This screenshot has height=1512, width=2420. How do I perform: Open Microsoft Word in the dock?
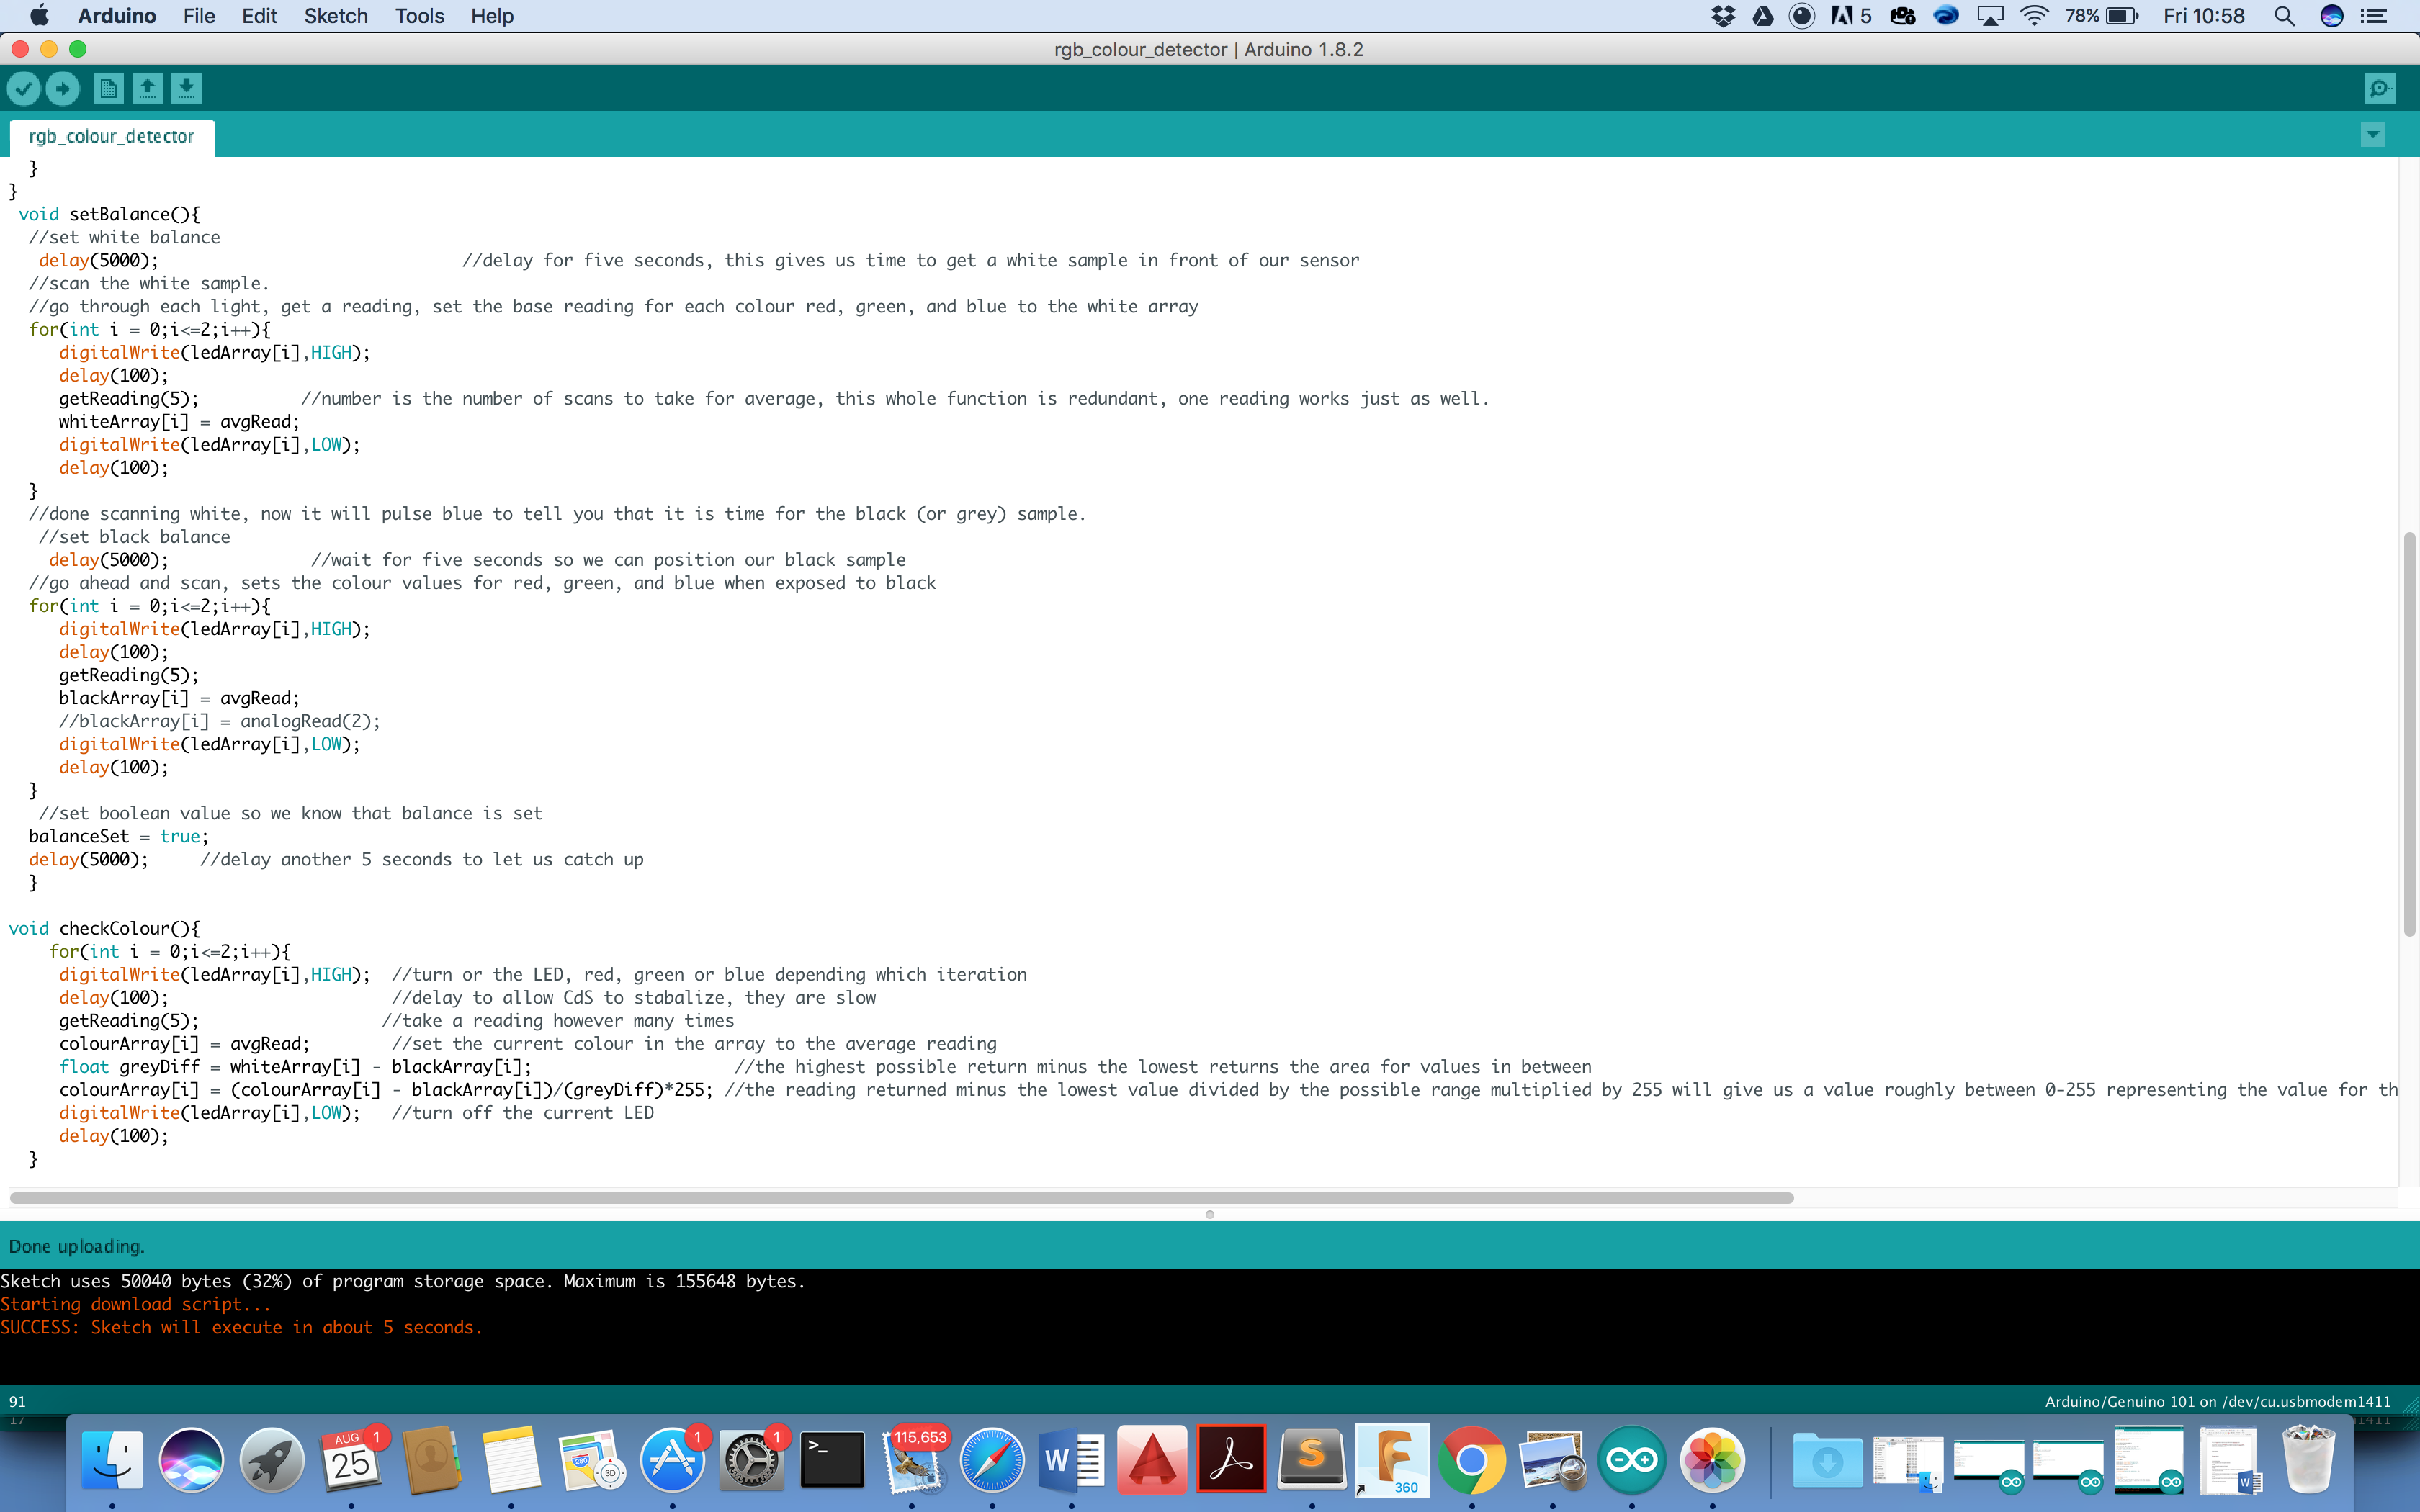pos(1072,1461)
